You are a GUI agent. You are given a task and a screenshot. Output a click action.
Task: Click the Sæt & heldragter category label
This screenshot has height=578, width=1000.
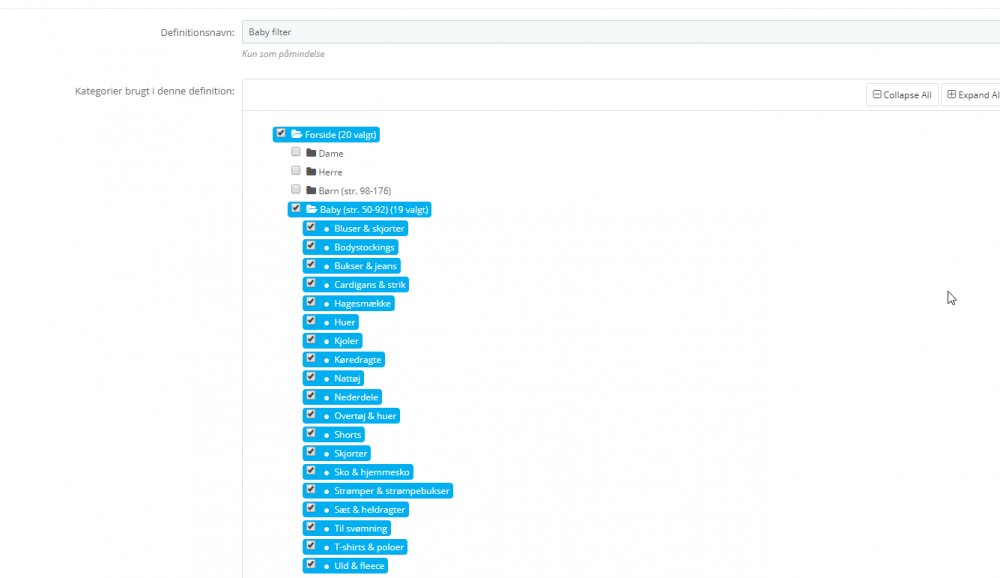click(x=370, y=510)
